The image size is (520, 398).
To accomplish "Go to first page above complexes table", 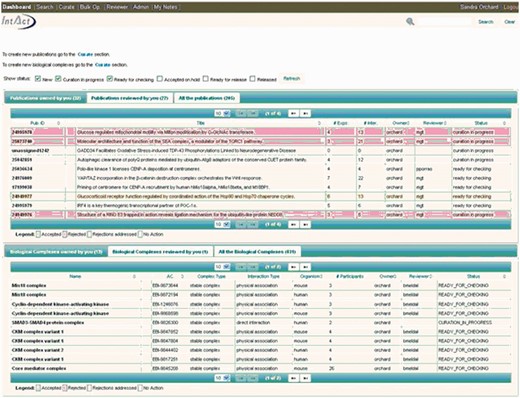I will click(x=241, y=267).
